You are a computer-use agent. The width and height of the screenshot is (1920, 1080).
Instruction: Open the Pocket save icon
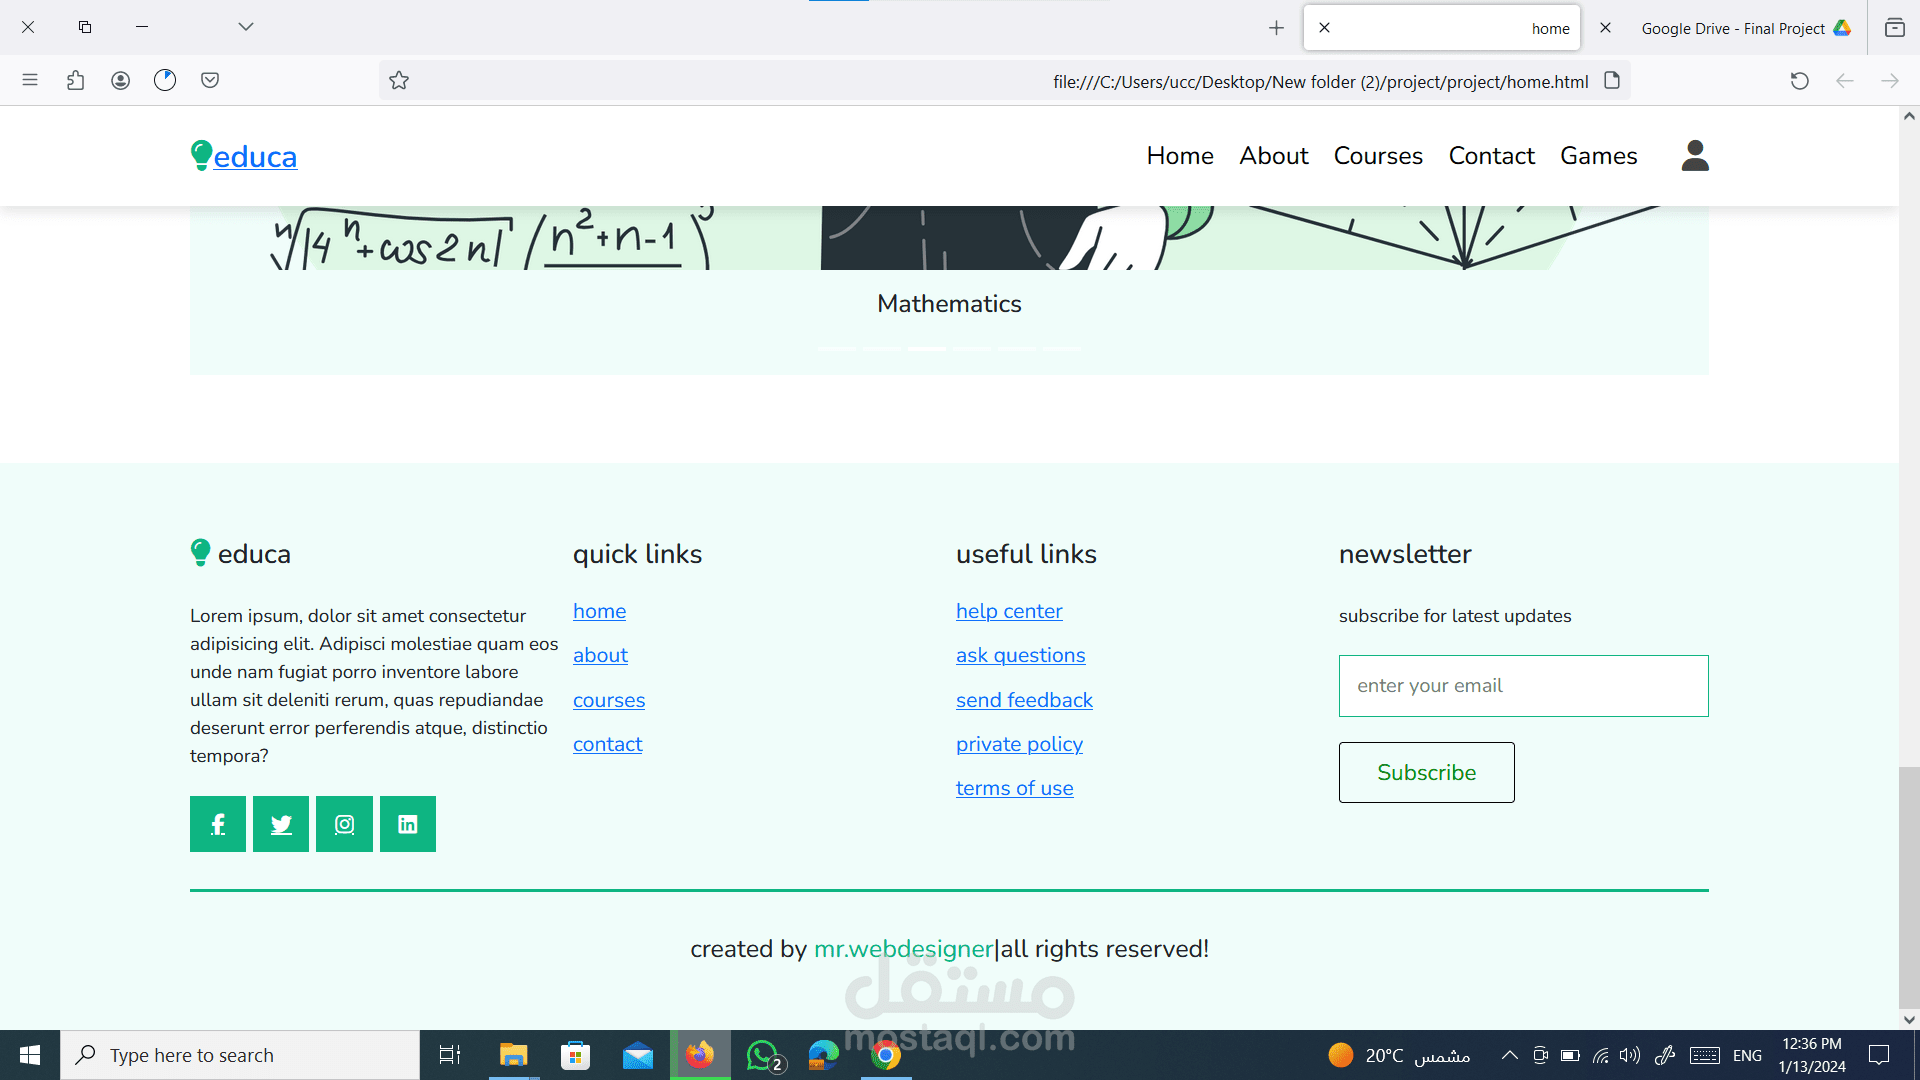click(x=210, y=81)
